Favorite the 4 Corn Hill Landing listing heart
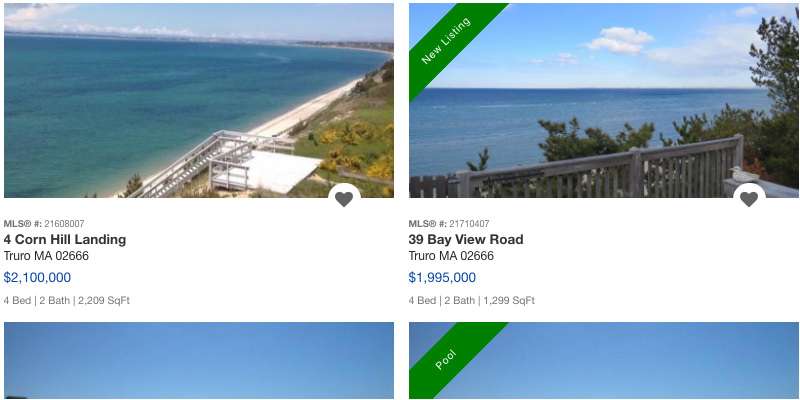The height and width of the screenshot is (400, 800). [x=344, y=199]
